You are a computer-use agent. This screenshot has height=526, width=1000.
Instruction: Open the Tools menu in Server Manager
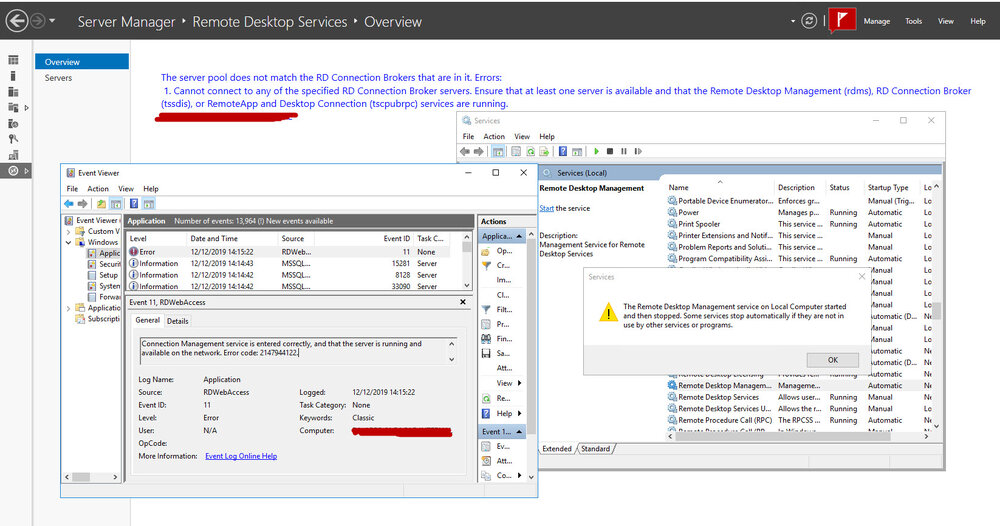pos(913,21)
